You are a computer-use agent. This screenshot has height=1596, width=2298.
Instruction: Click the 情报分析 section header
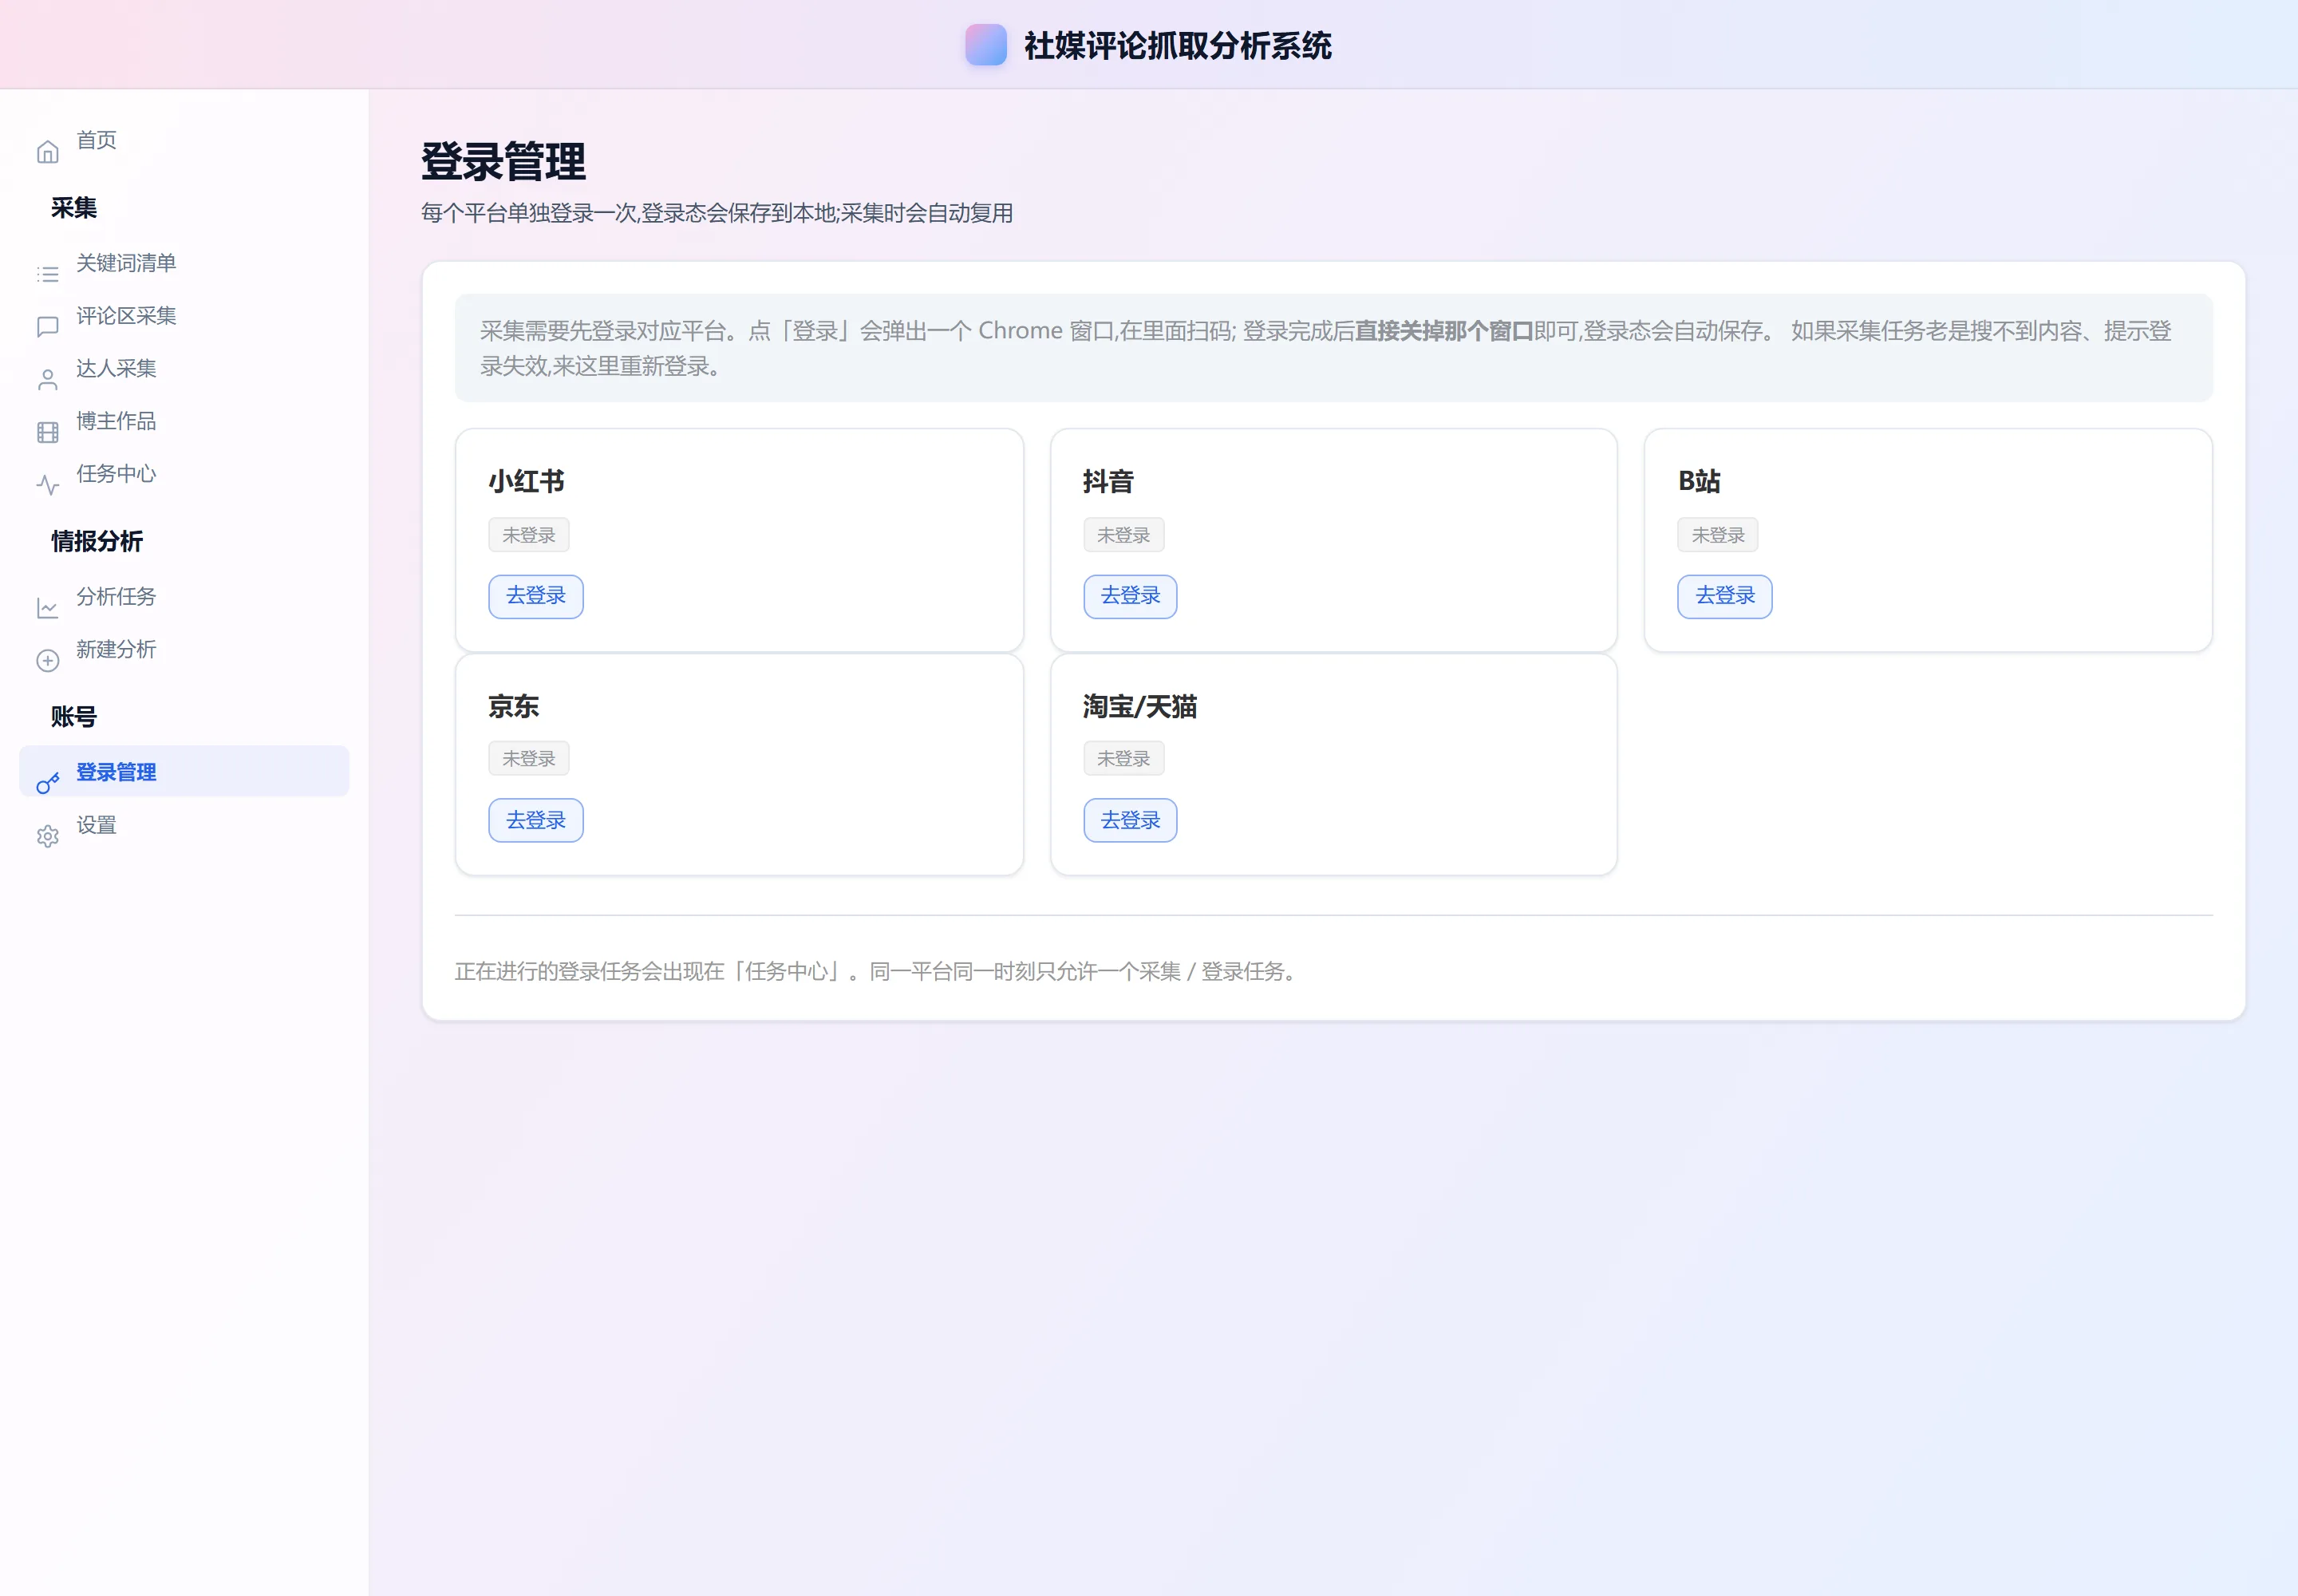tap(97, 541)
